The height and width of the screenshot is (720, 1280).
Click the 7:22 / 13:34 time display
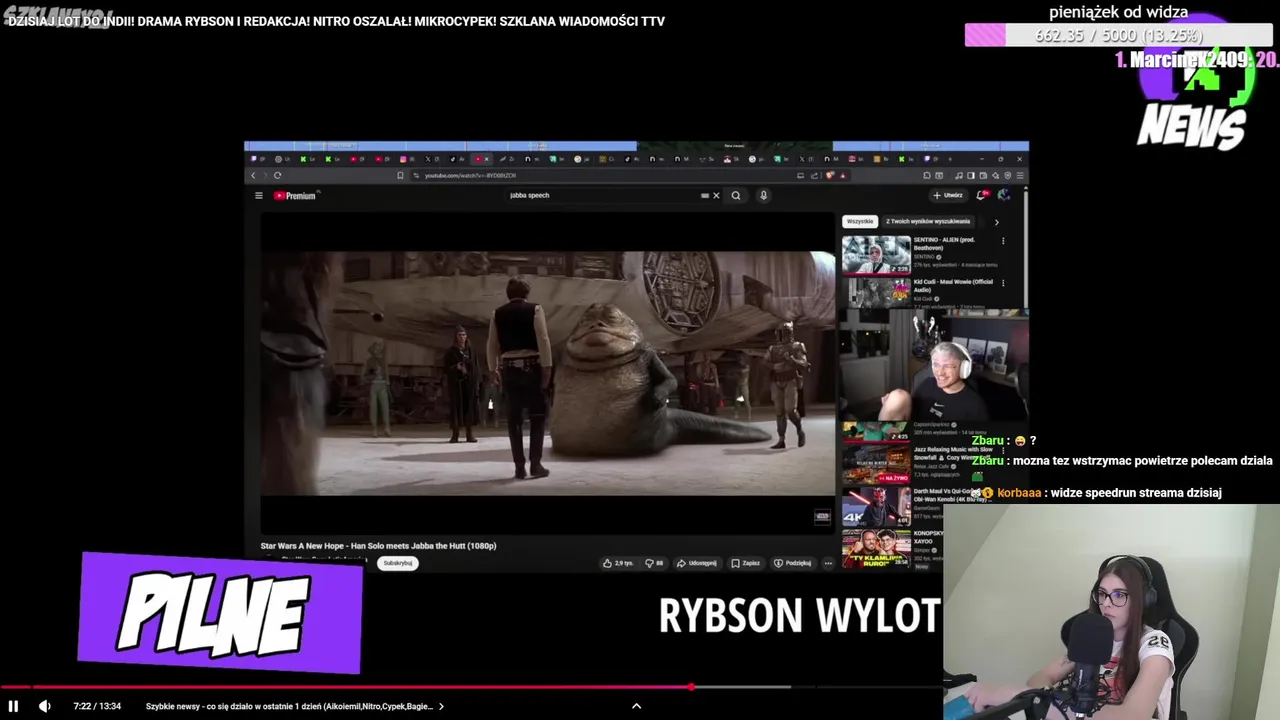[x=97, y=706]
